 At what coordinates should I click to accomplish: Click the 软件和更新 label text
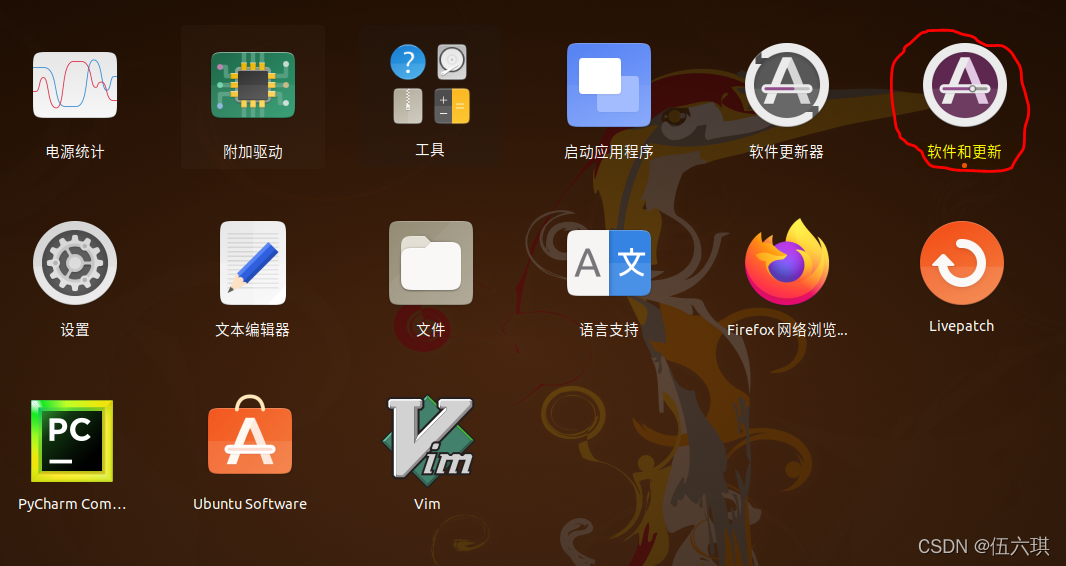pos(965,152)
